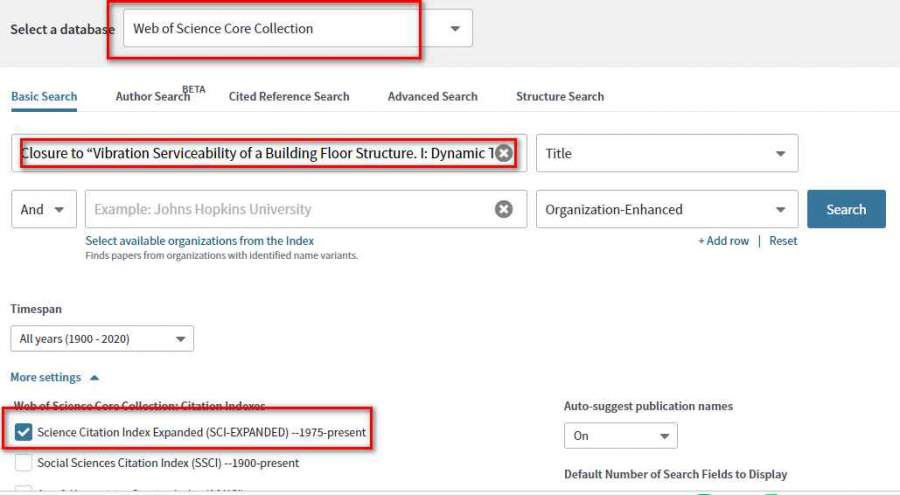Change the And boolean operator dropdown

click(44, 209)
